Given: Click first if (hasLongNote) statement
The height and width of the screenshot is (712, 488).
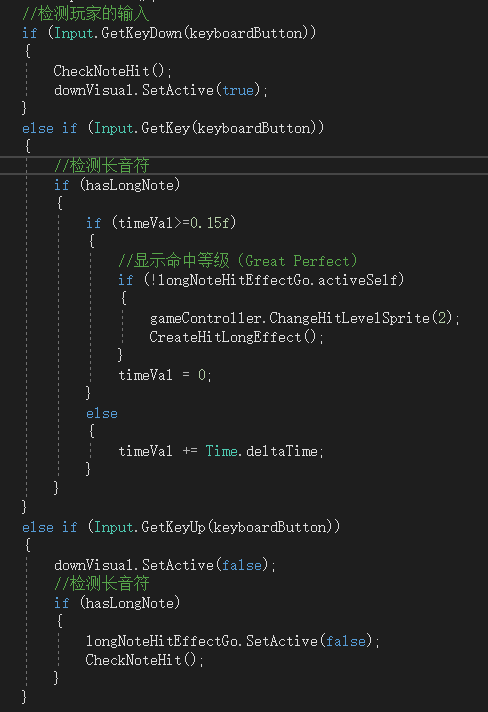Looking at the screenshot, I should tap(117, 185).
